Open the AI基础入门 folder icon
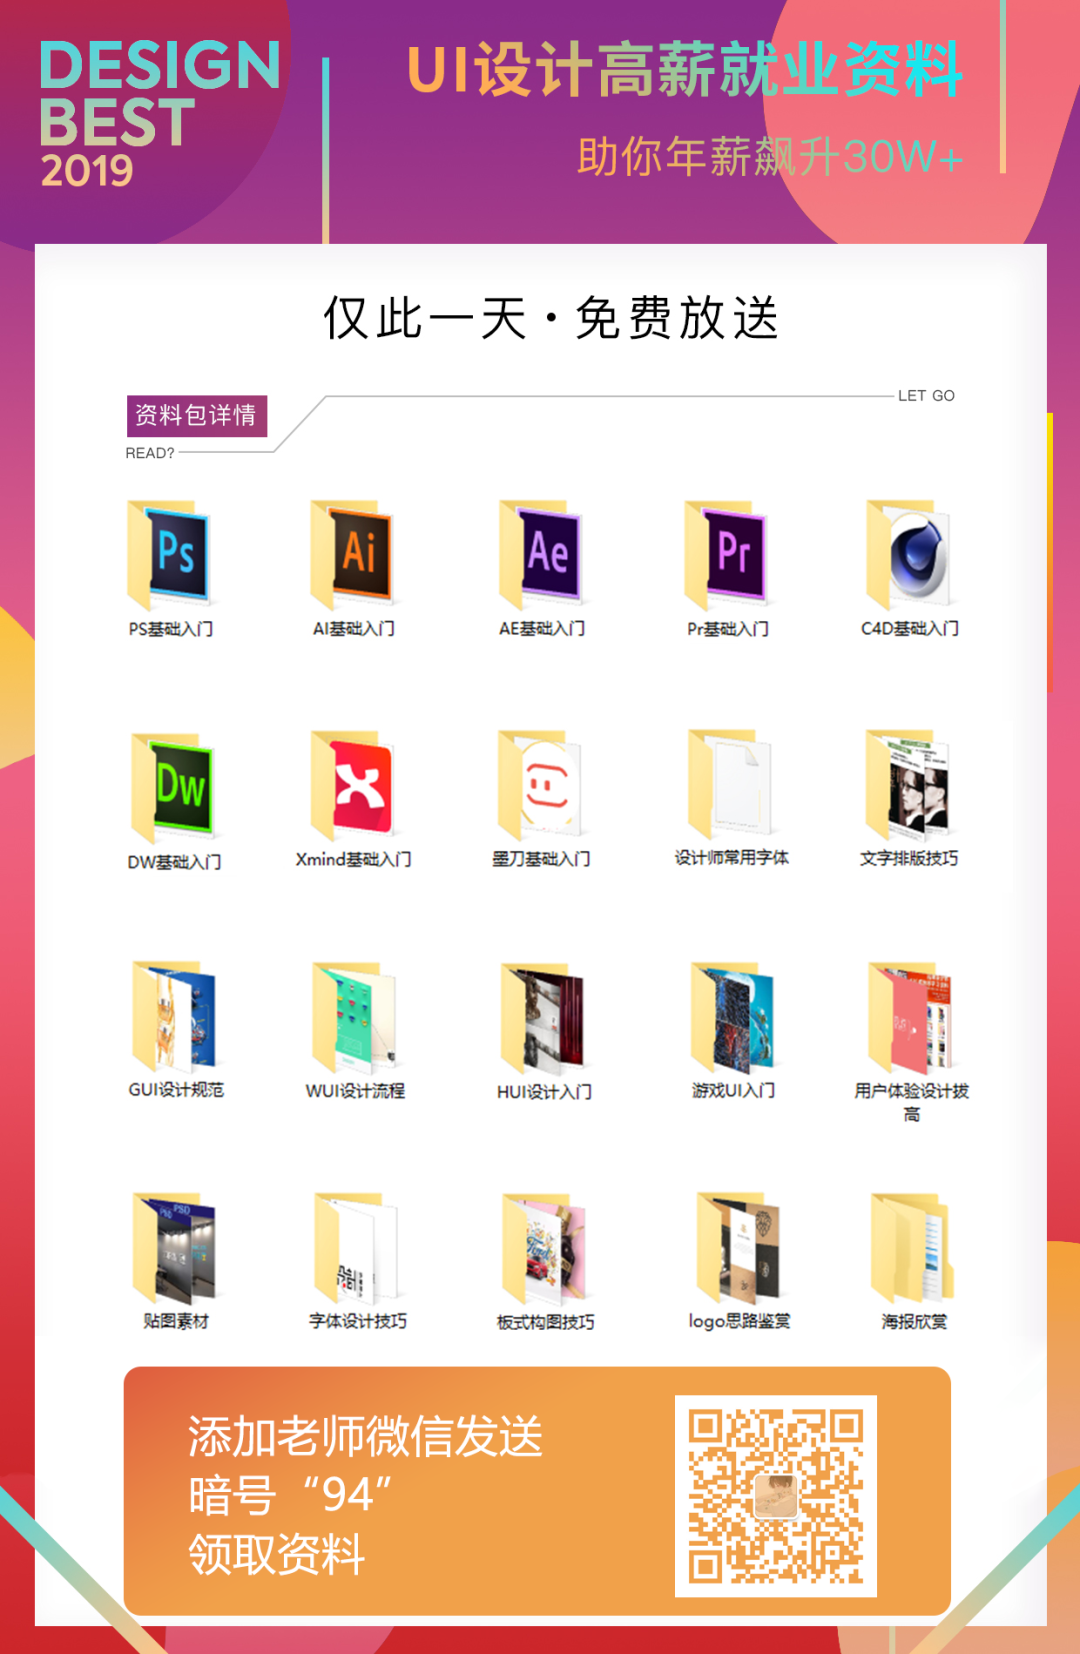The image size is (1080, 1654). pos(353,555)
